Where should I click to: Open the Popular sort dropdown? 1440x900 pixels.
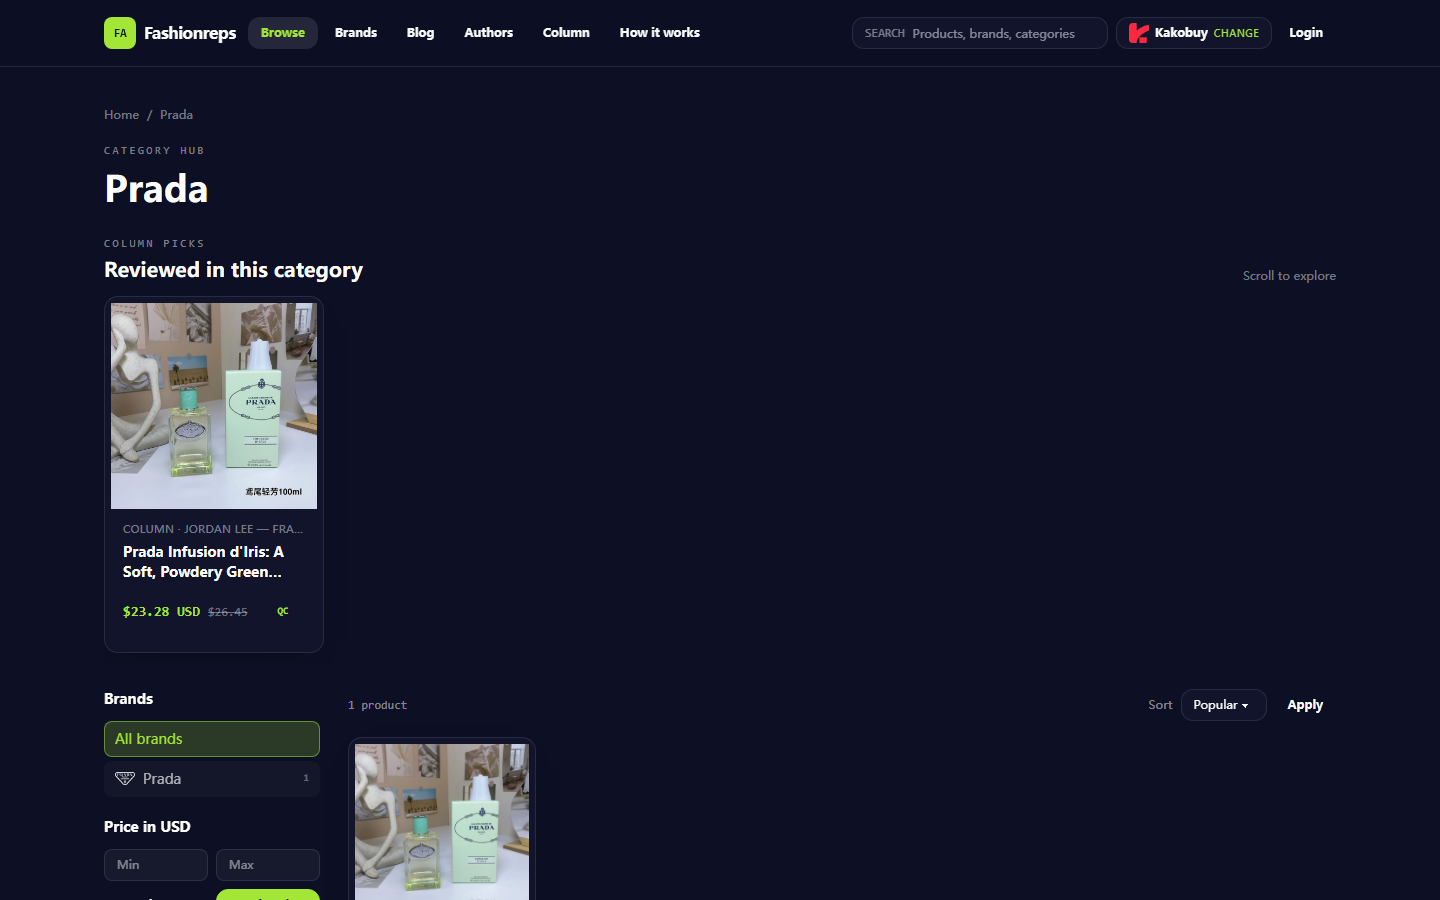pos(1223,705)
